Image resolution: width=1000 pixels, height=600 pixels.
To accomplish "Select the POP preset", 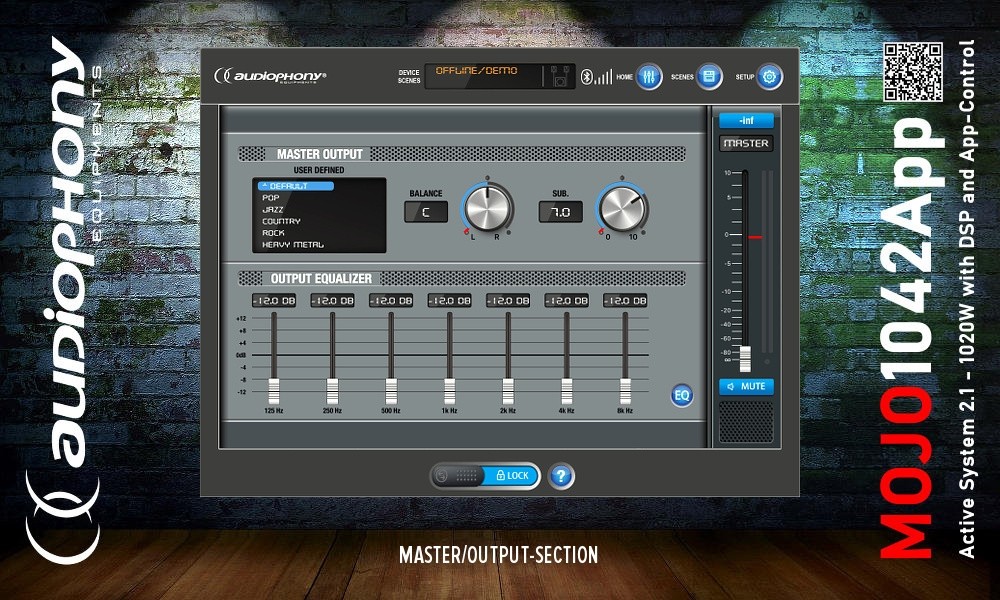I will tap(271, 198).
